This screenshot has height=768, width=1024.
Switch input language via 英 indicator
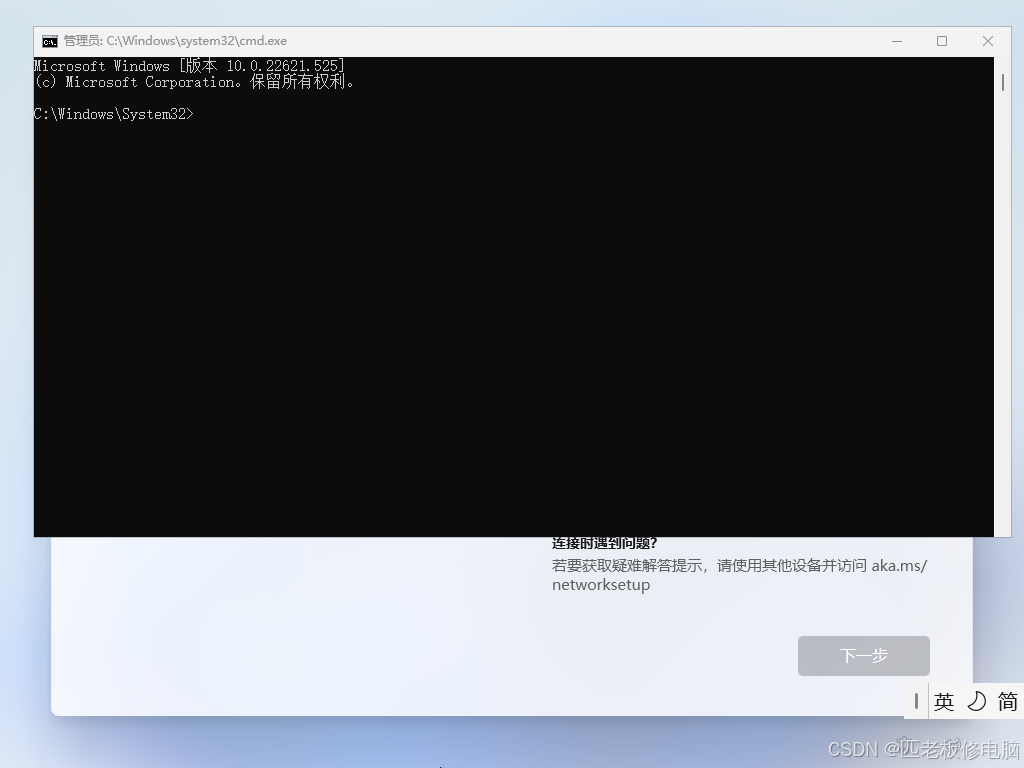point(944,702)
